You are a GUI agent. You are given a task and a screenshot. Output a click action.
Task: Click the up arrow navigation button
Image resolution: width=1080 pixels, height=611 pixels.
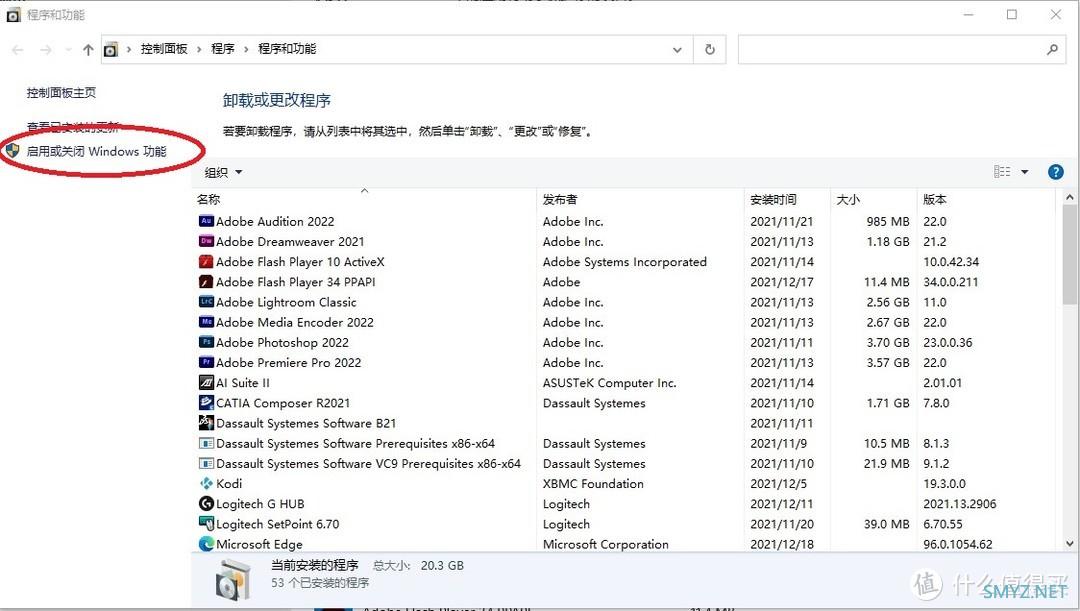click(88, 50)
